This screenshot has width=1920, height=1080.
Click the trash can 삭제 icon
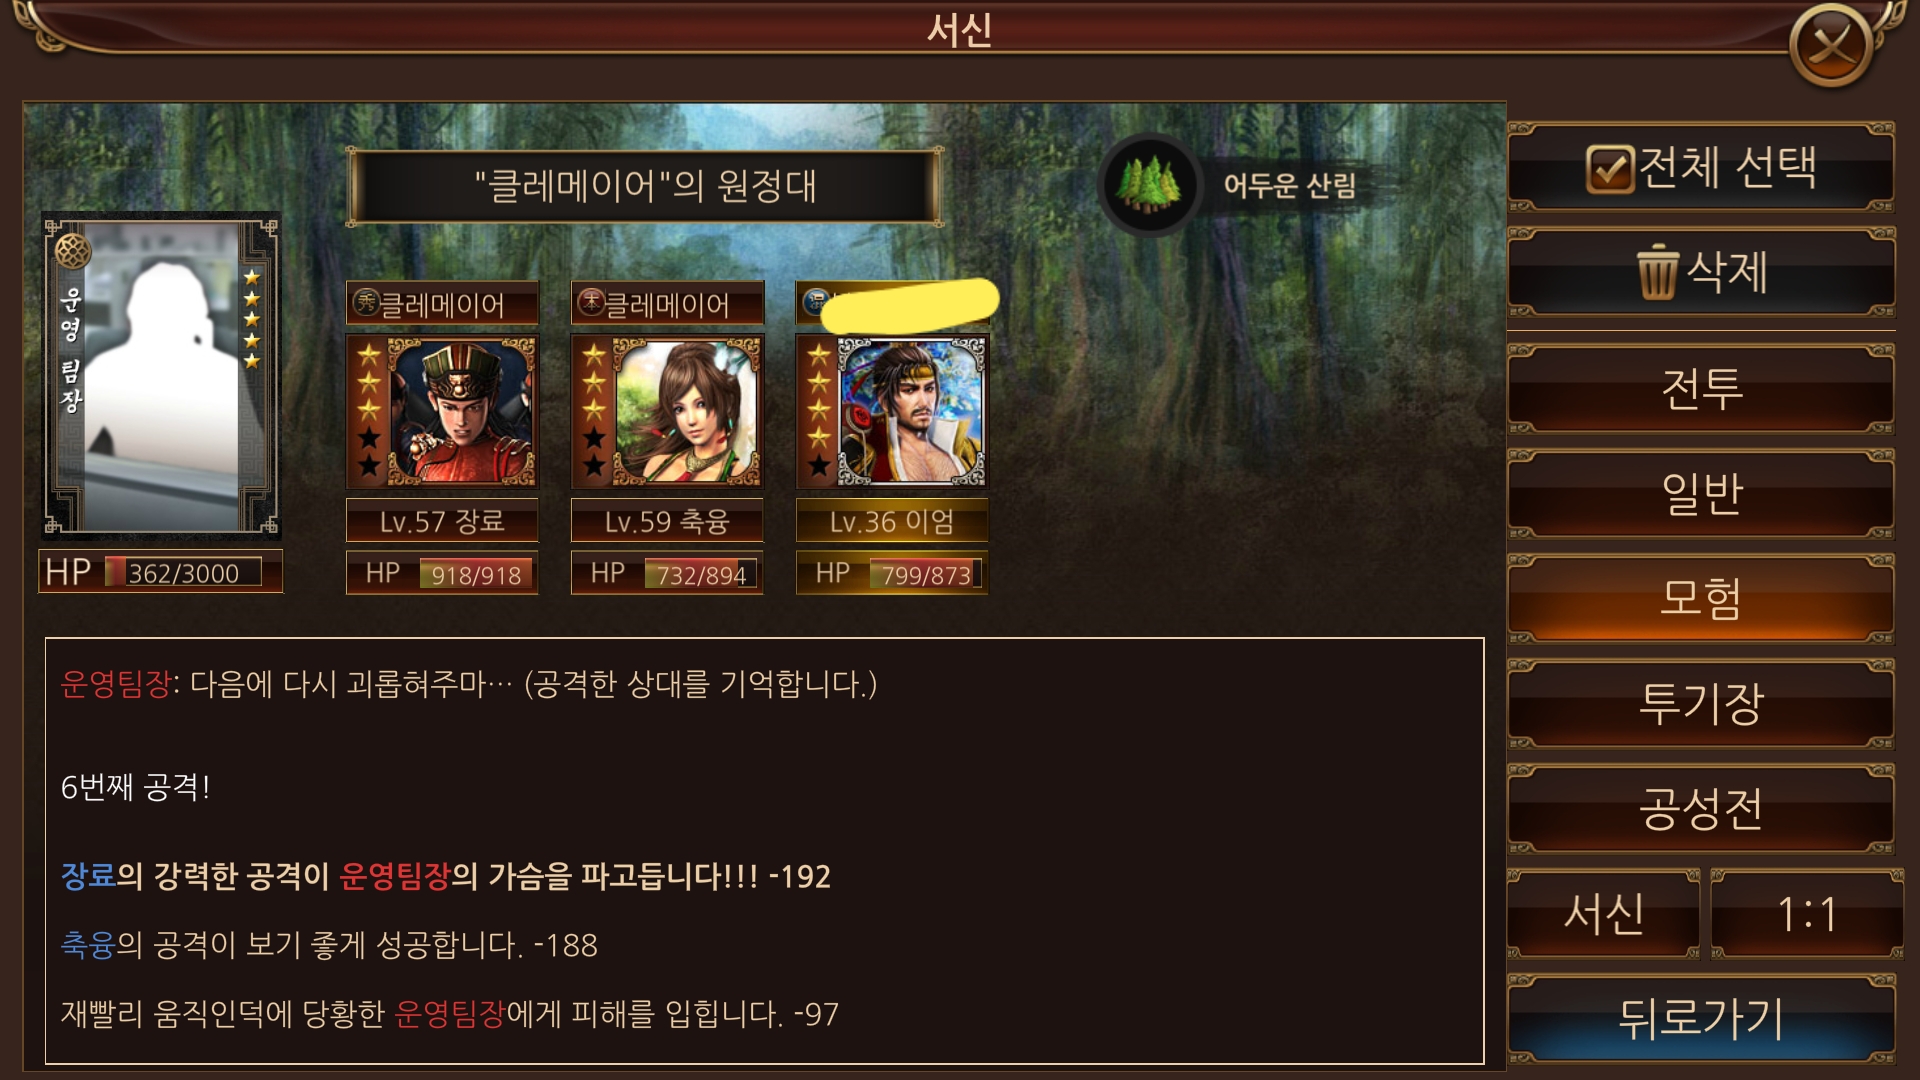pos(1656,272)
